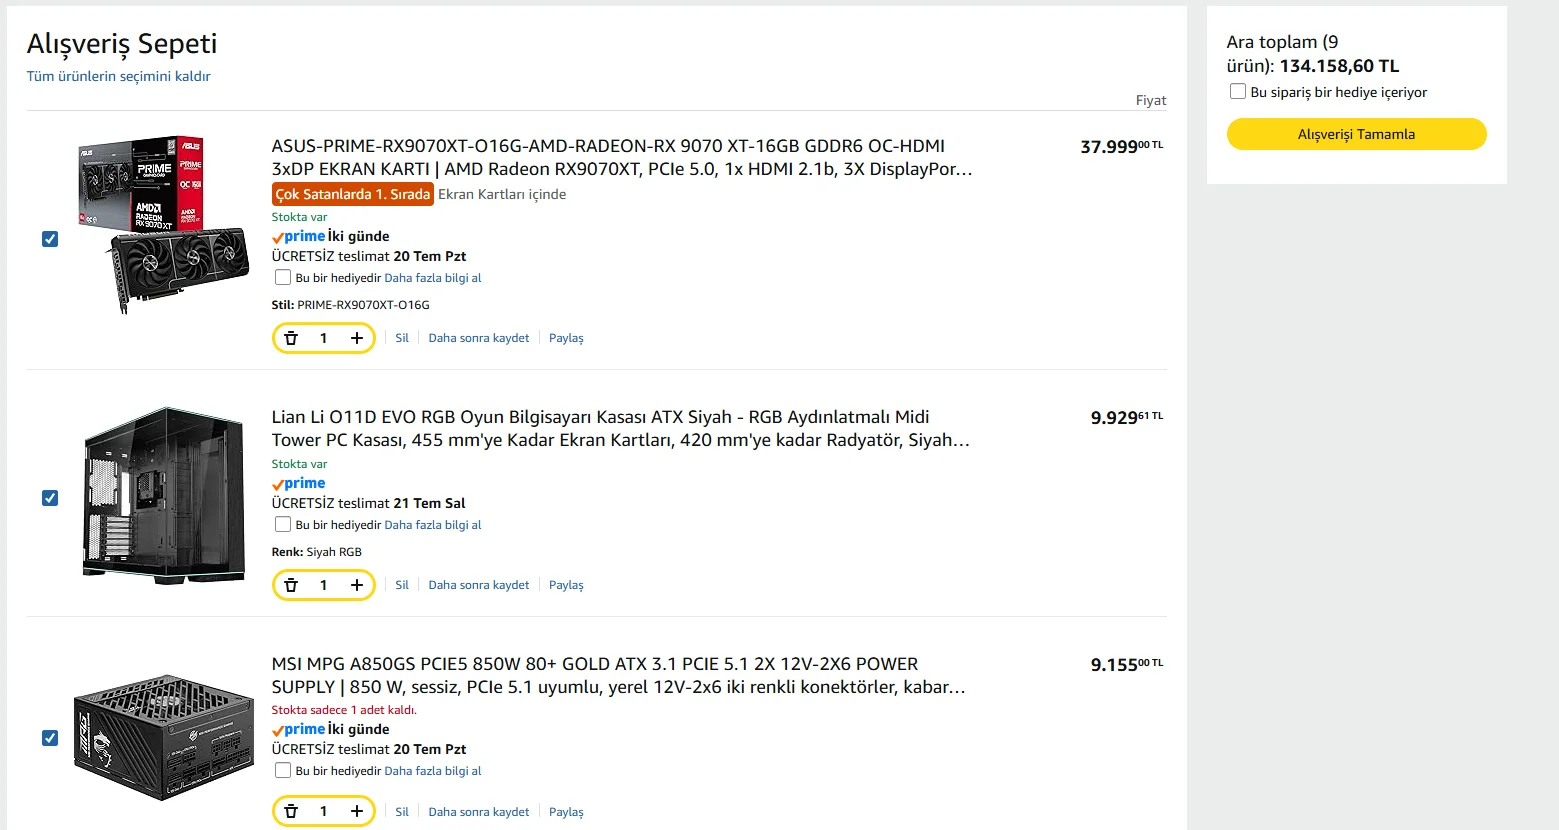Click 'Renk: Siyah RGB' text

pyautogui.click(x=317, y=552)
